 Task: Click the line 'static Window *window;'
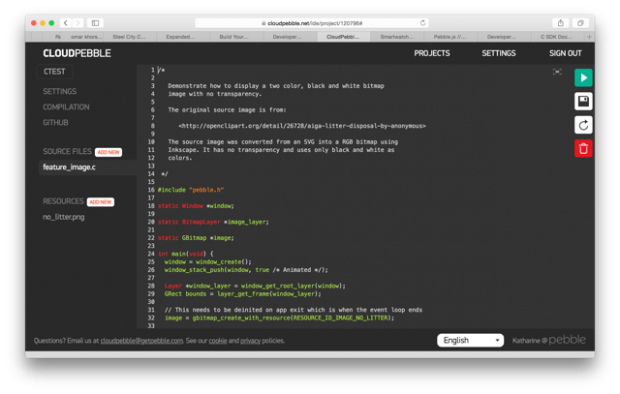tap(196, 206)
